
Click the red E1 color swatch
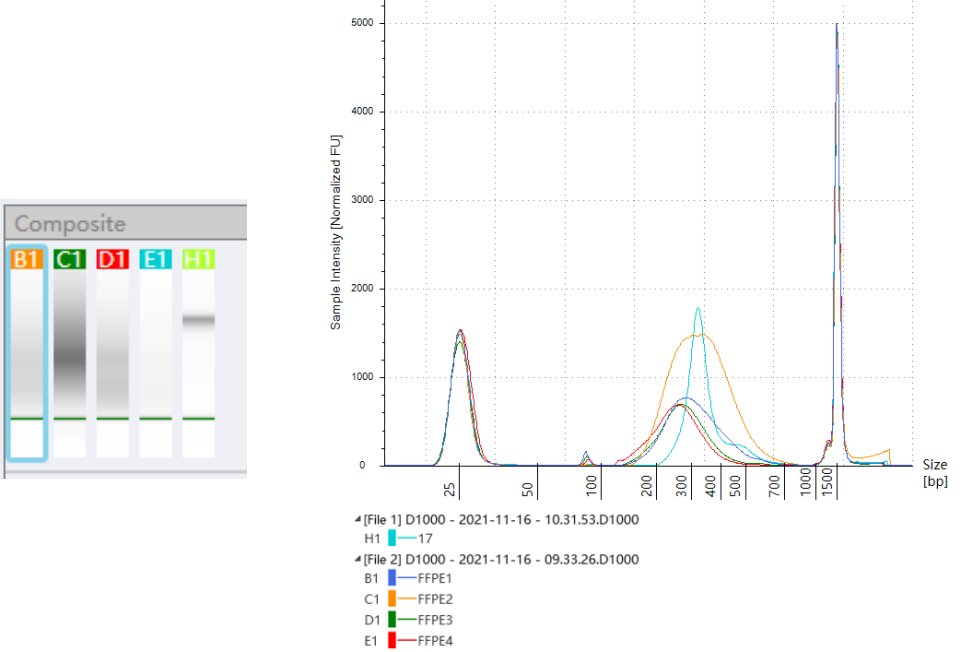tap(392, 640)
